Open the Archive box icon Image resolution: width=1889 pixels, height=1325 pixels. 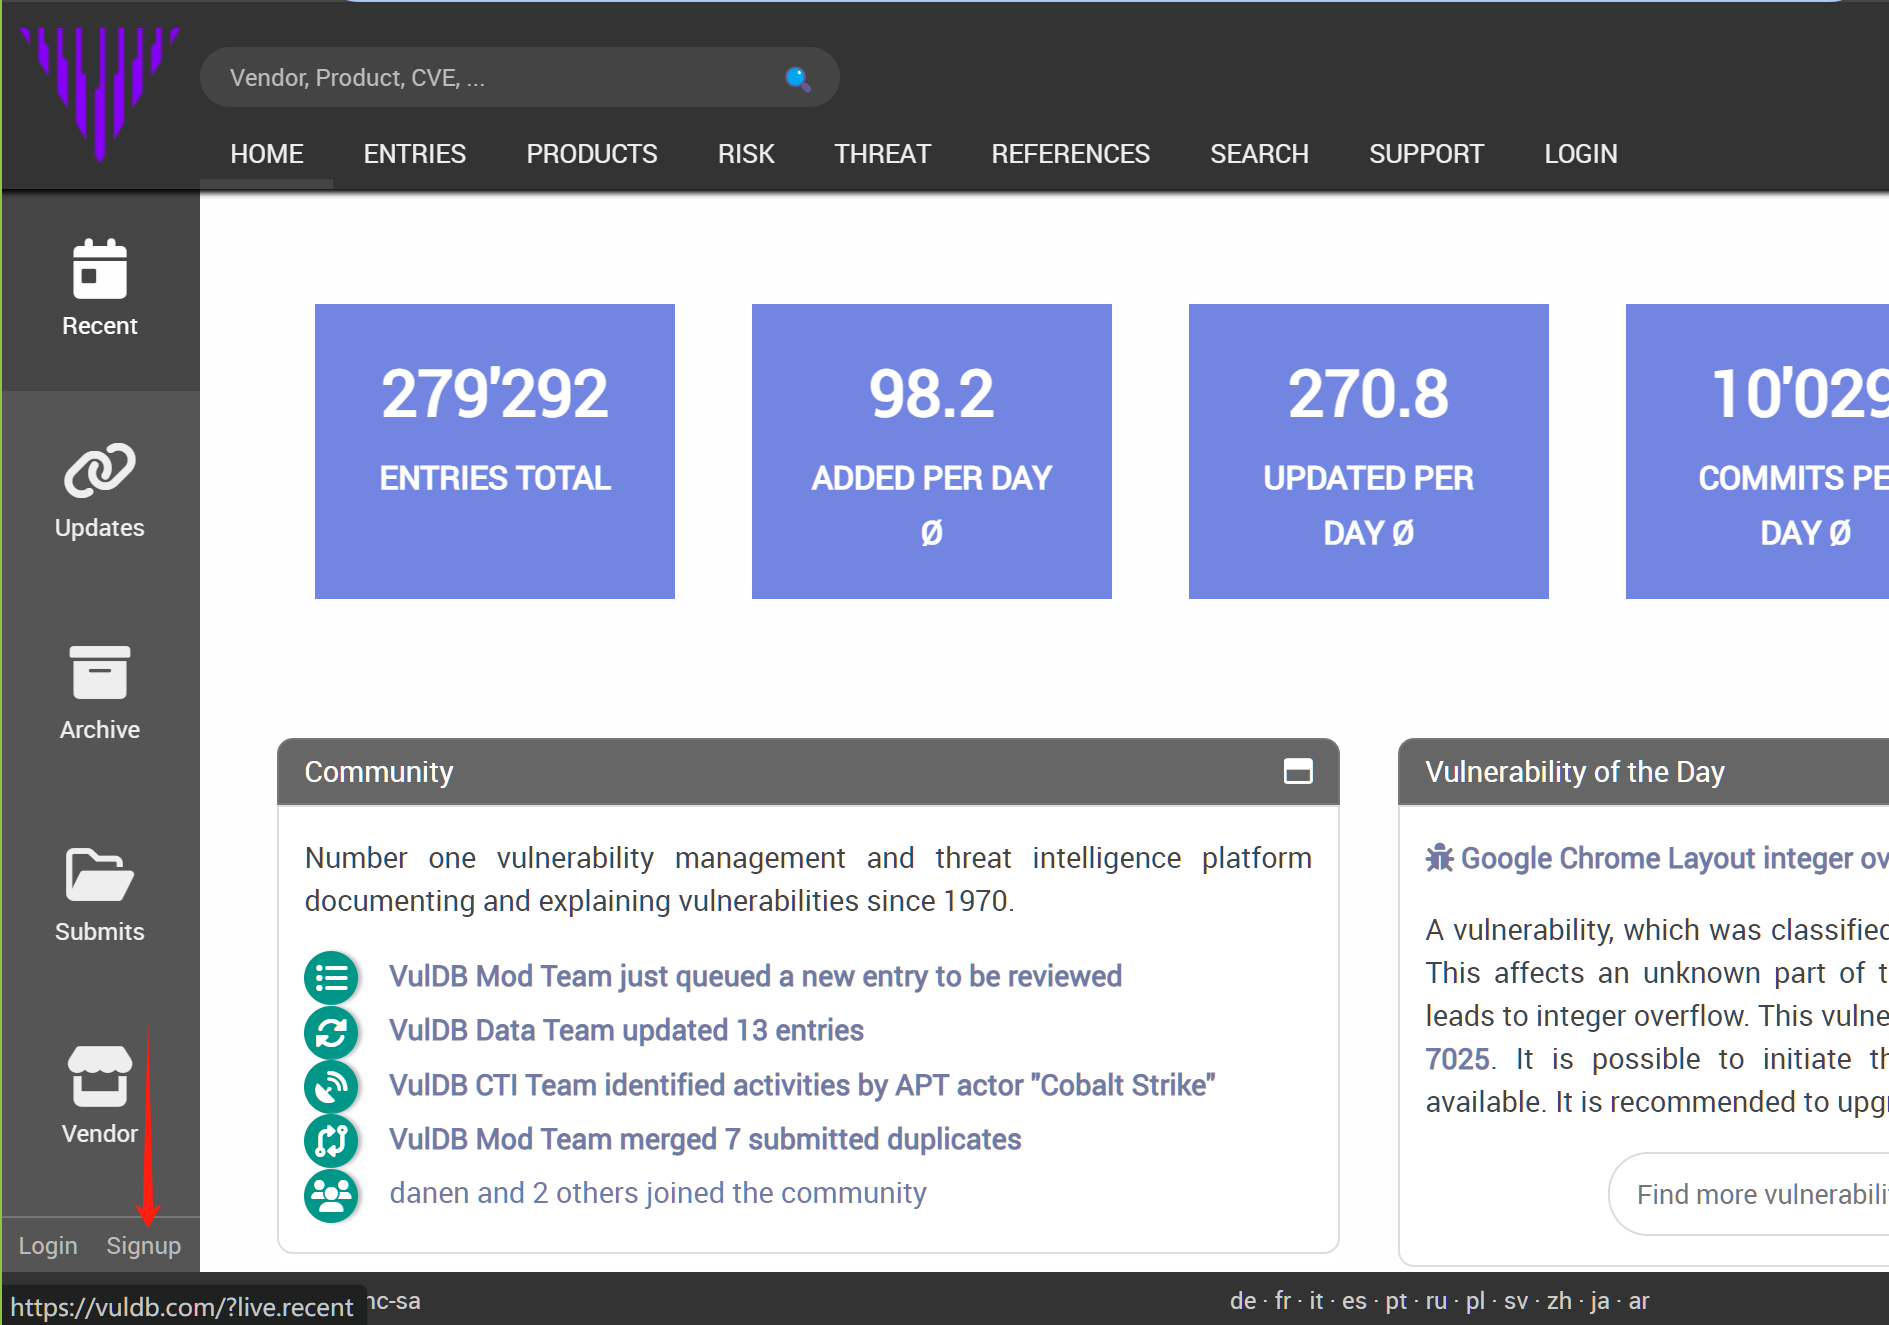(100, 673)
